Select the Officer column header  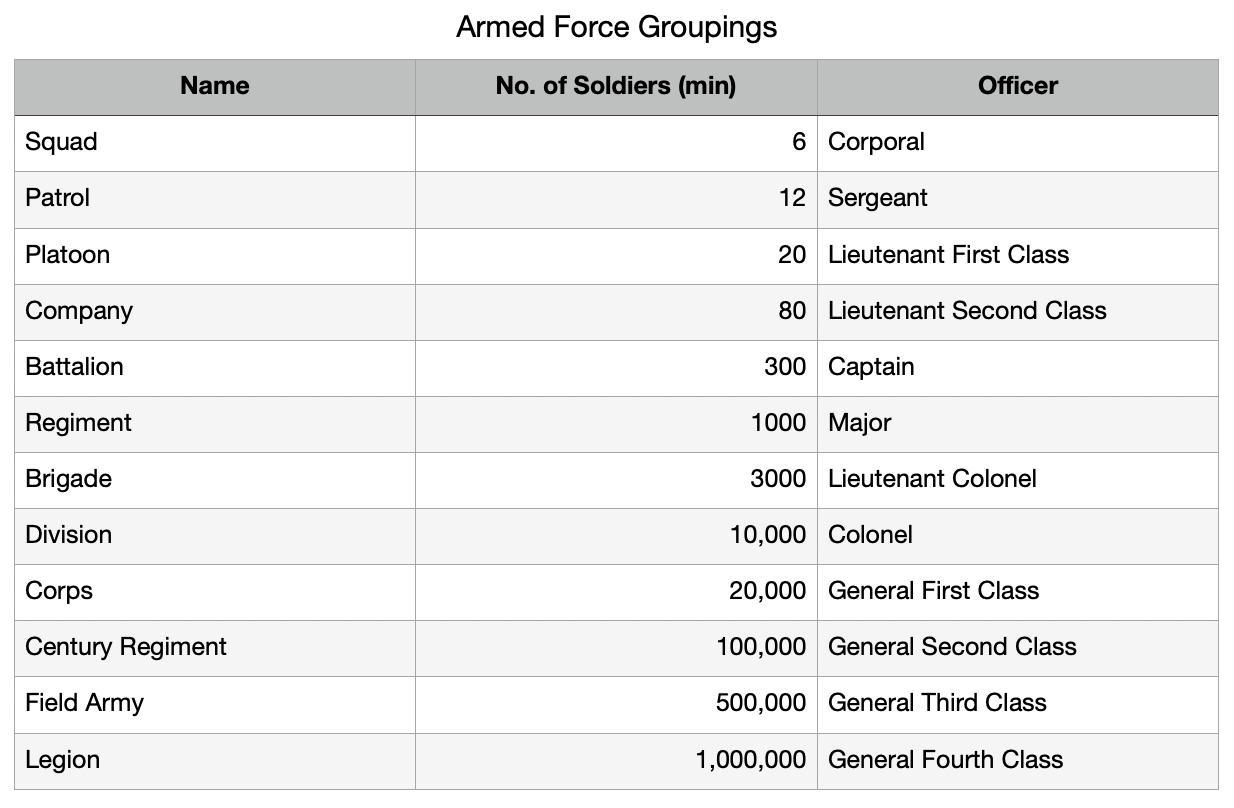click(x=1018, y=87)
